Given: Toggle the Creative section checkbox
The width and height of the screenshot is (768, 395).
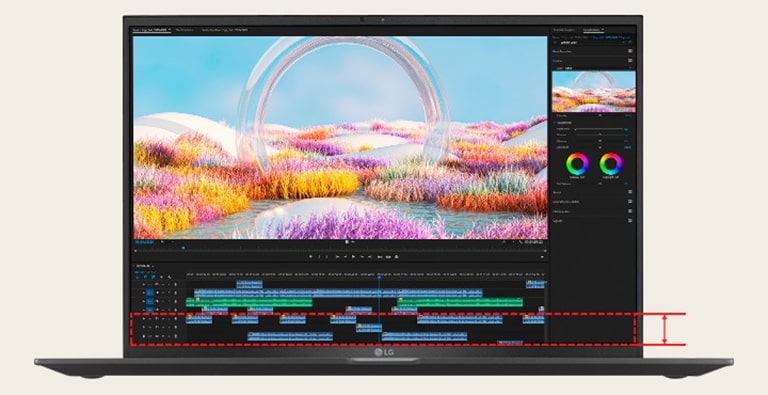Looking at the screenshot, I should coord(630,60).
